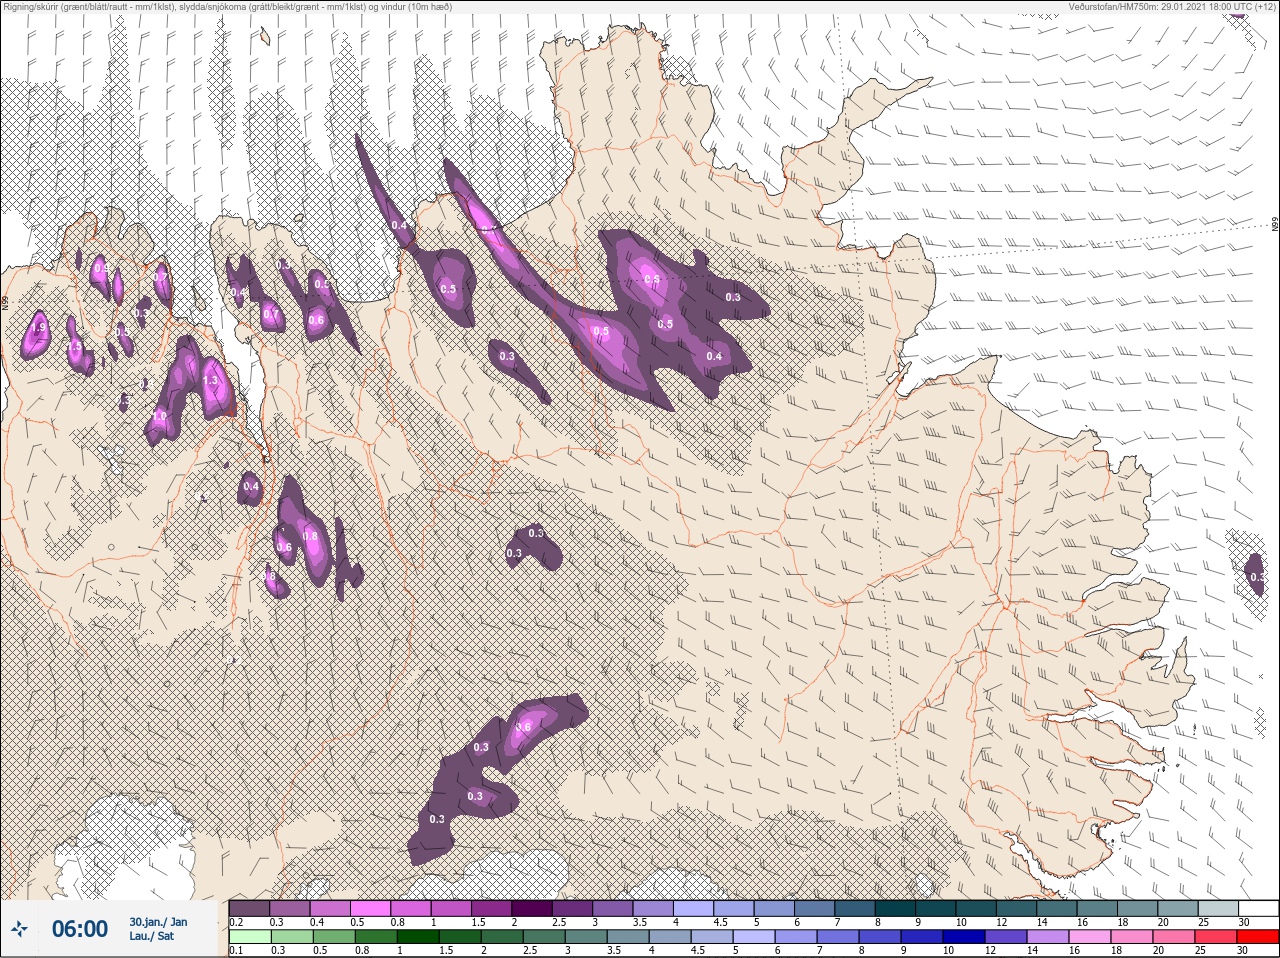The height and width of the screenshot is (958, 1280).
Task: Select the upper legend swatch between 2 and 2.5
Action: point(533,908)
